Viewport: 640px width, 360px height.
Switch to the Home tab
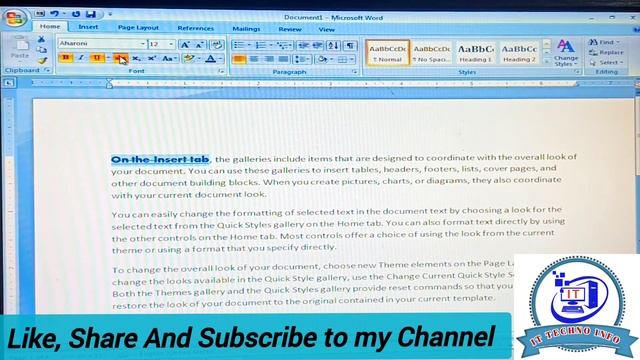point(50,27)
